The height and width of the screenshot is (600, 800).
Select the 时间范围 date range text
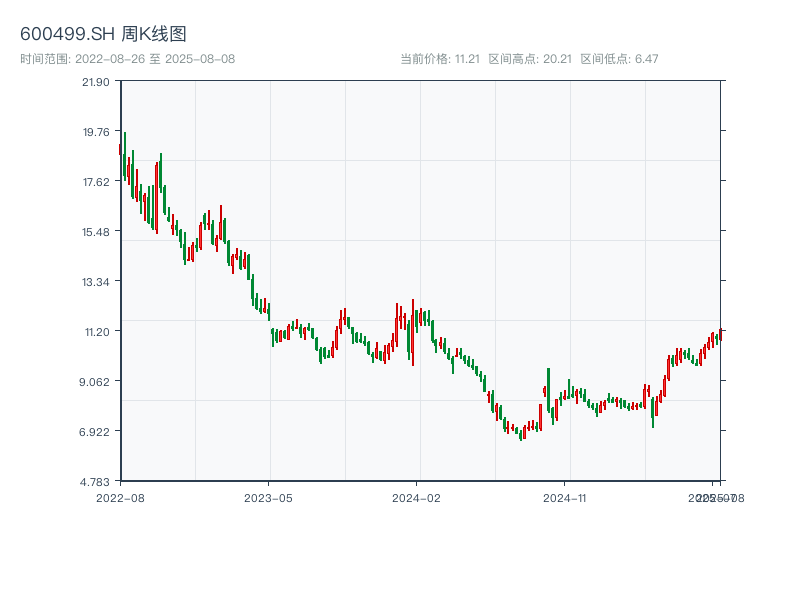pyautogui.click(x=127, y=59)
